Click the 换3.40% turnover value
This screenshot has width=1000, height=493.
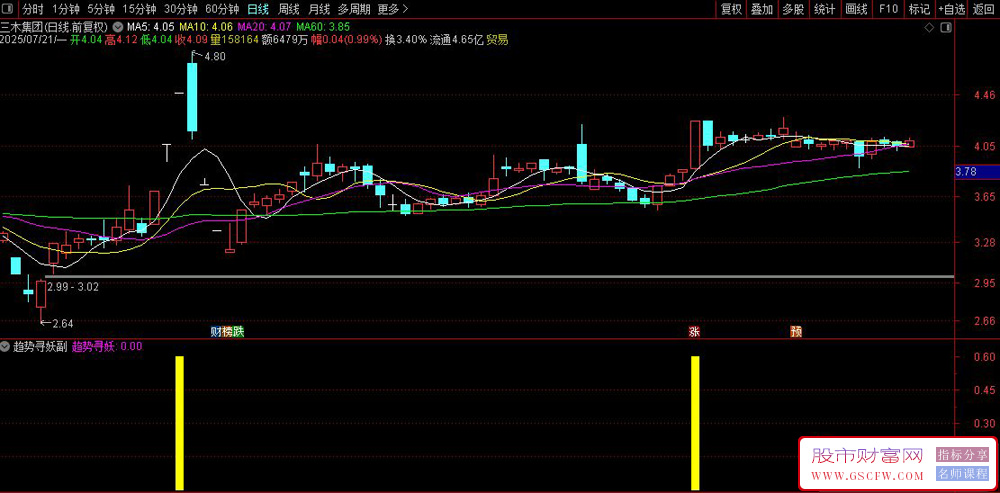click(406, 40)
